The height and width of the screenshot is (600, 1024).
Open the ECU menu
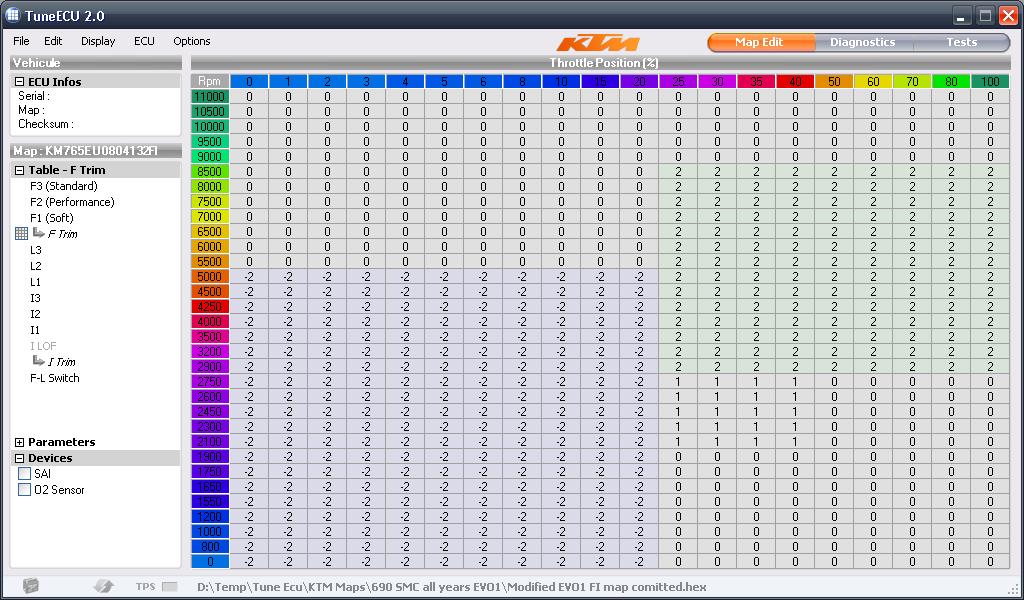pos(144,41)
